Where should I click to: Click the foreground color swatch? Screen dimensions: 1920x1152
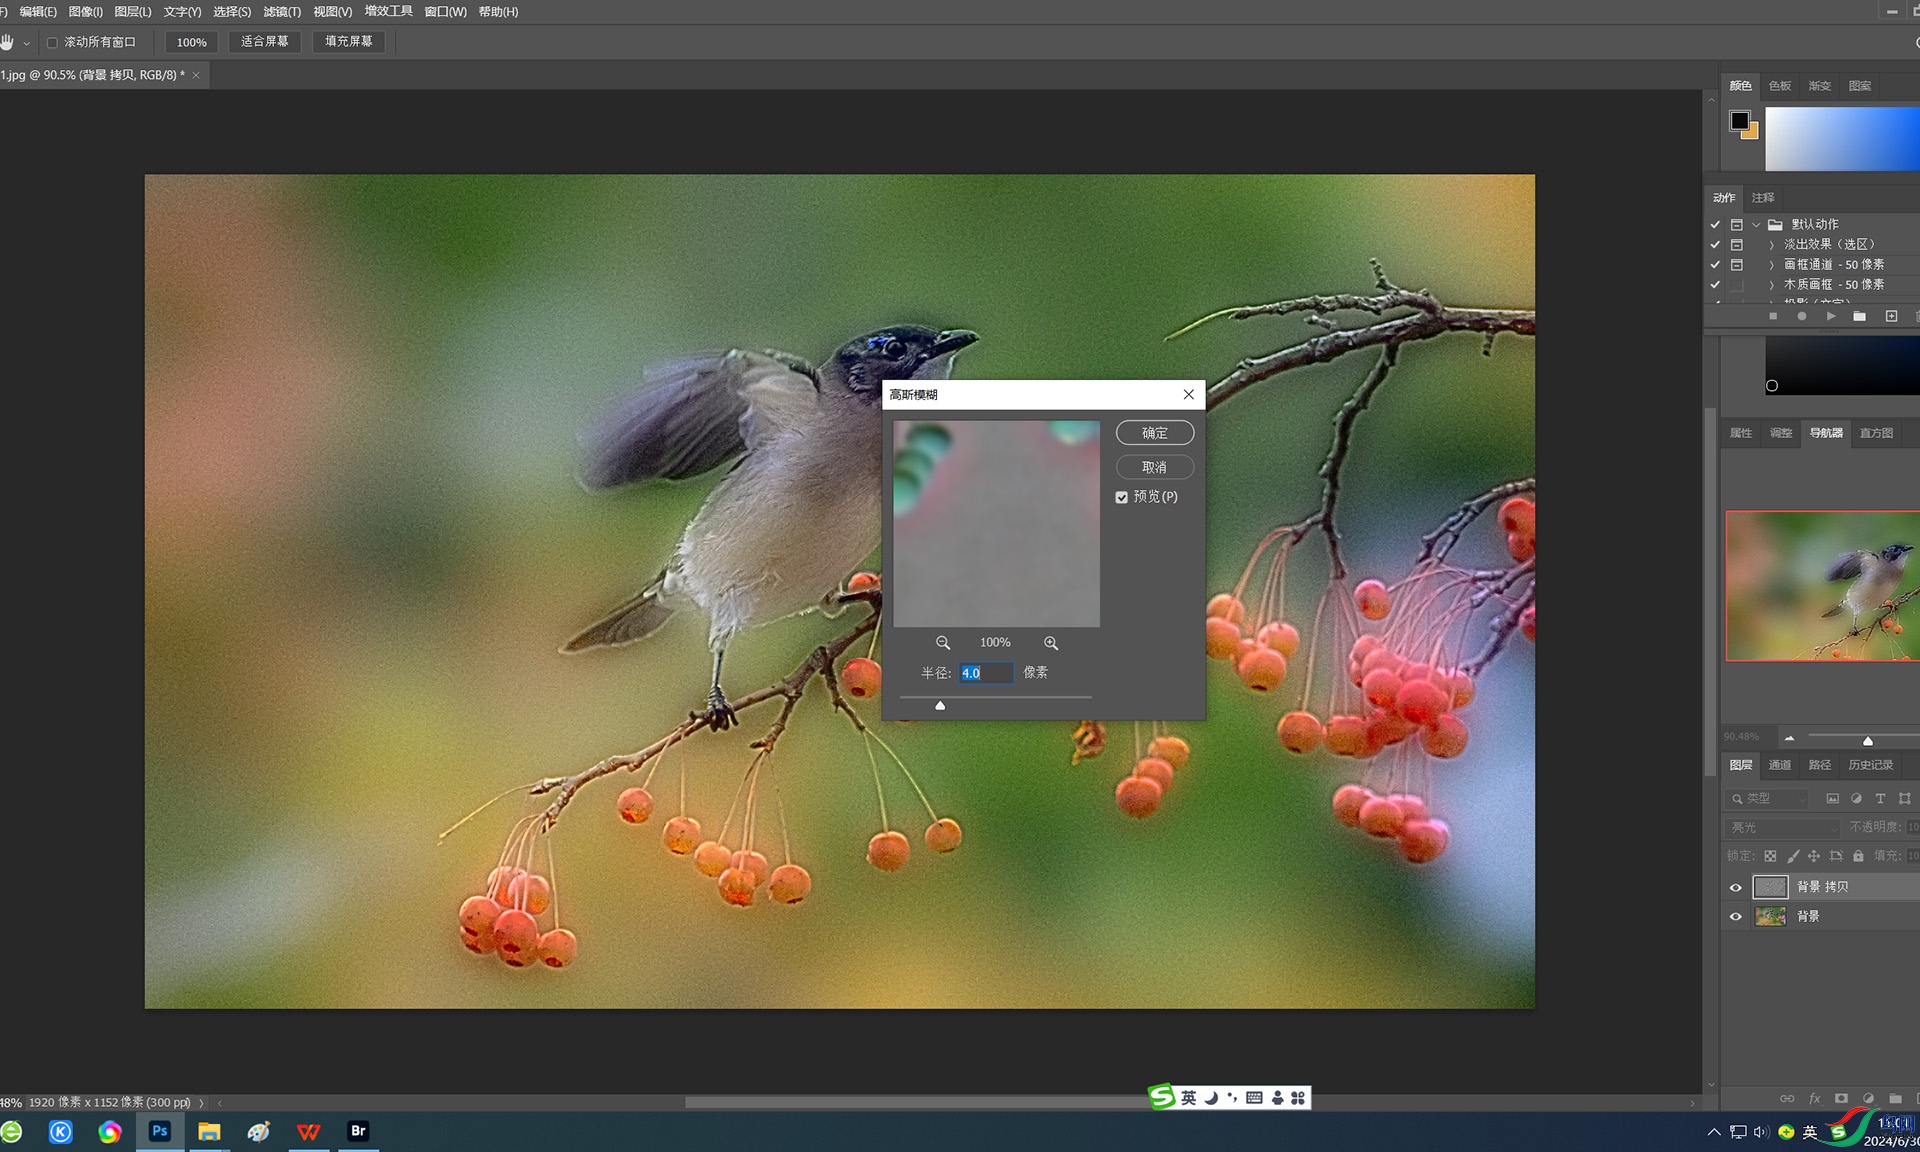[1740, 120]
